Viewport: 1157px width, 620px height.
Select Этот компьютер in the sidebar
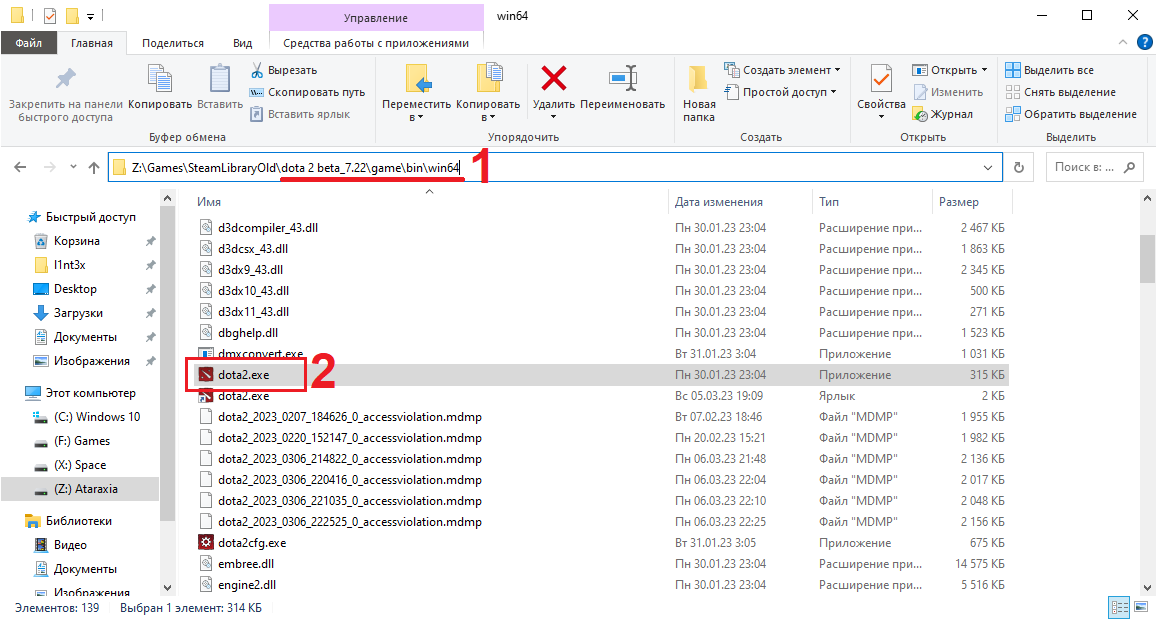pos(80,393)
